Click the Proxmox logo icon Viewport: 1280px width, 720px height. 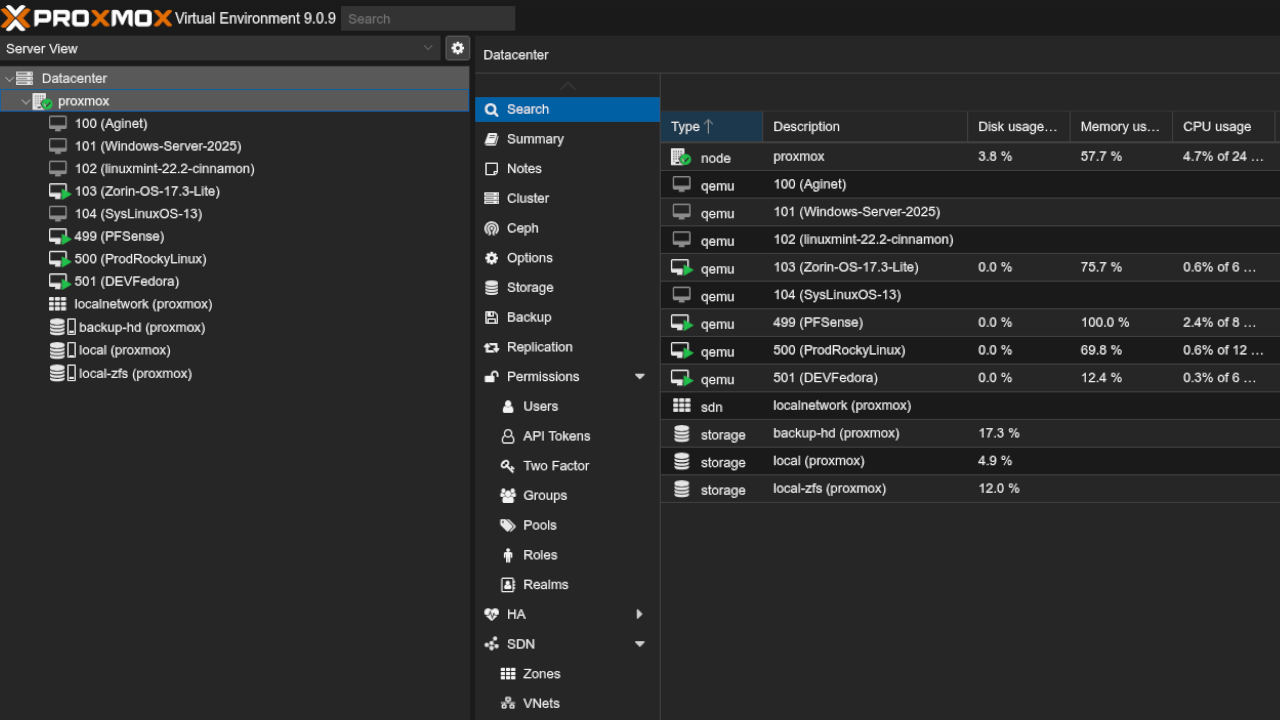(x=16, y=18)
